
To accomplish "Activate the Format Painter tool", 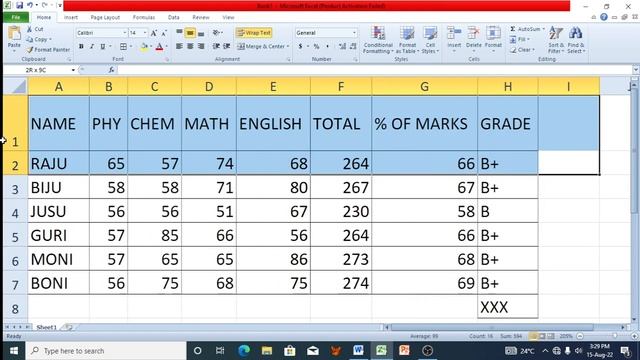I will (48, 50).
